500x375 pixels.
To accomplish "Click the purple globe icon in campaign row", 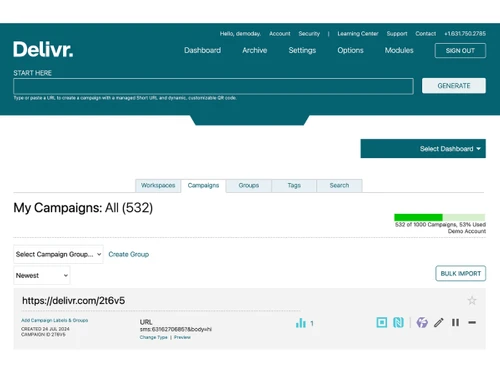I will click(422, 322).
